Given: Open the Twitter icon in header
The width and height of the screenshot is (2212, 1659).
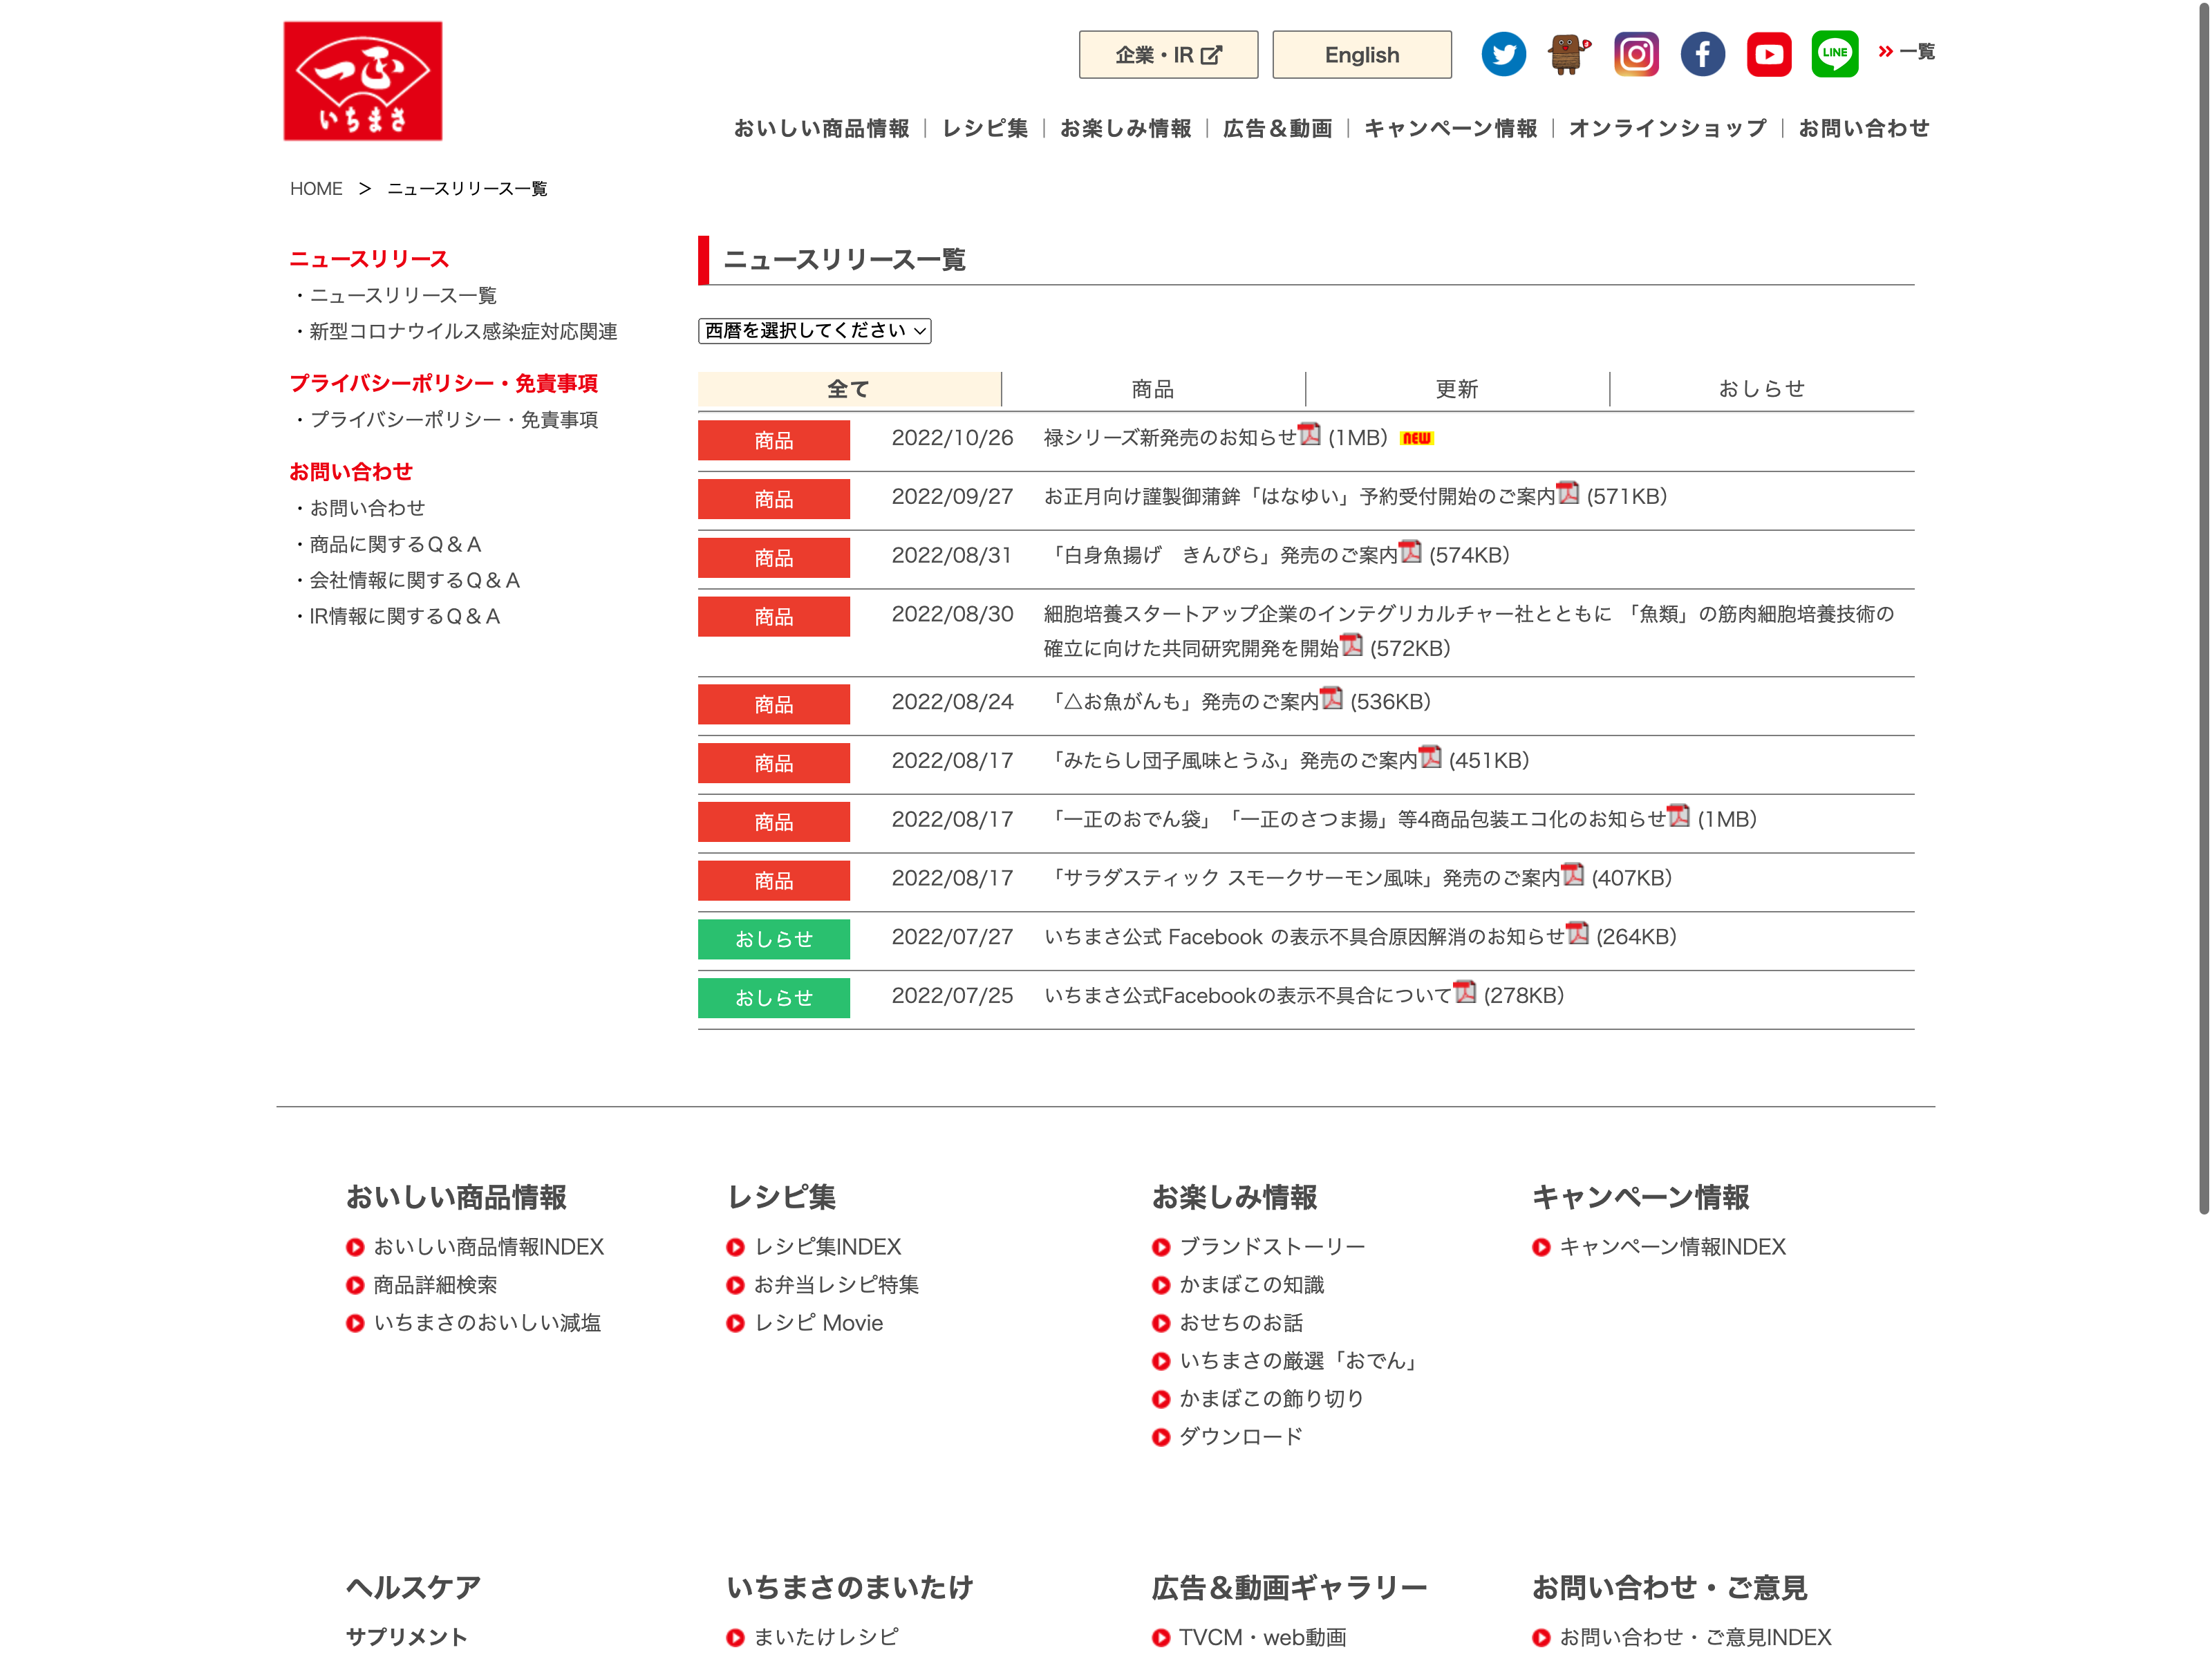Looking at the screenshot, I should click(x=1503, y=54).
